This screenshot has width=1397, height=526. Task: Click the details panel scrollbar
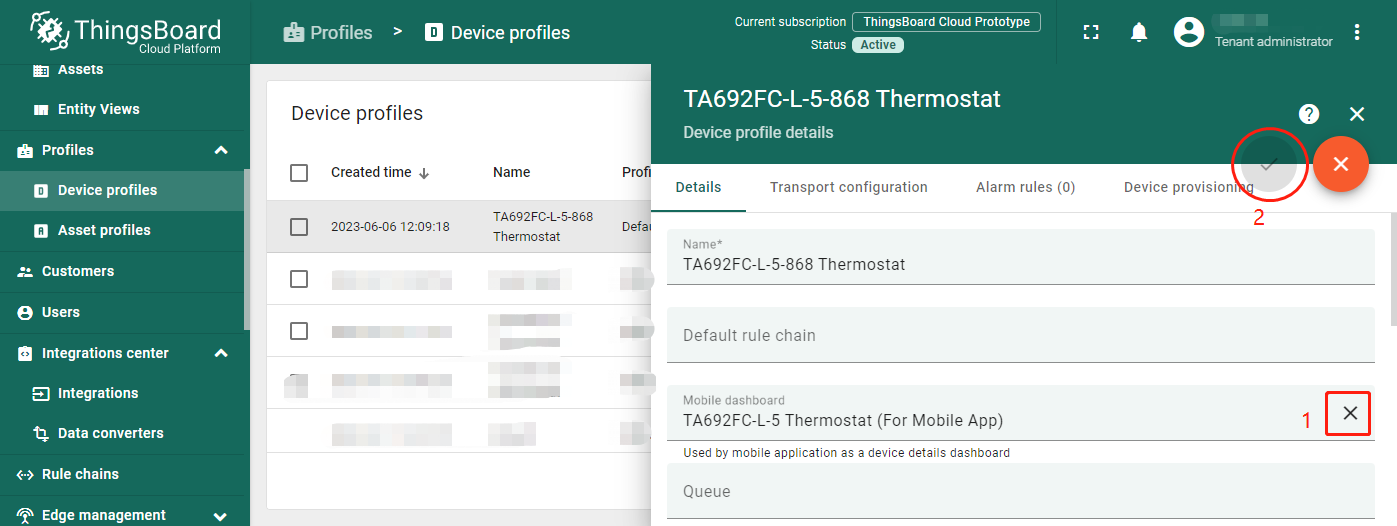click(1393, 270)
